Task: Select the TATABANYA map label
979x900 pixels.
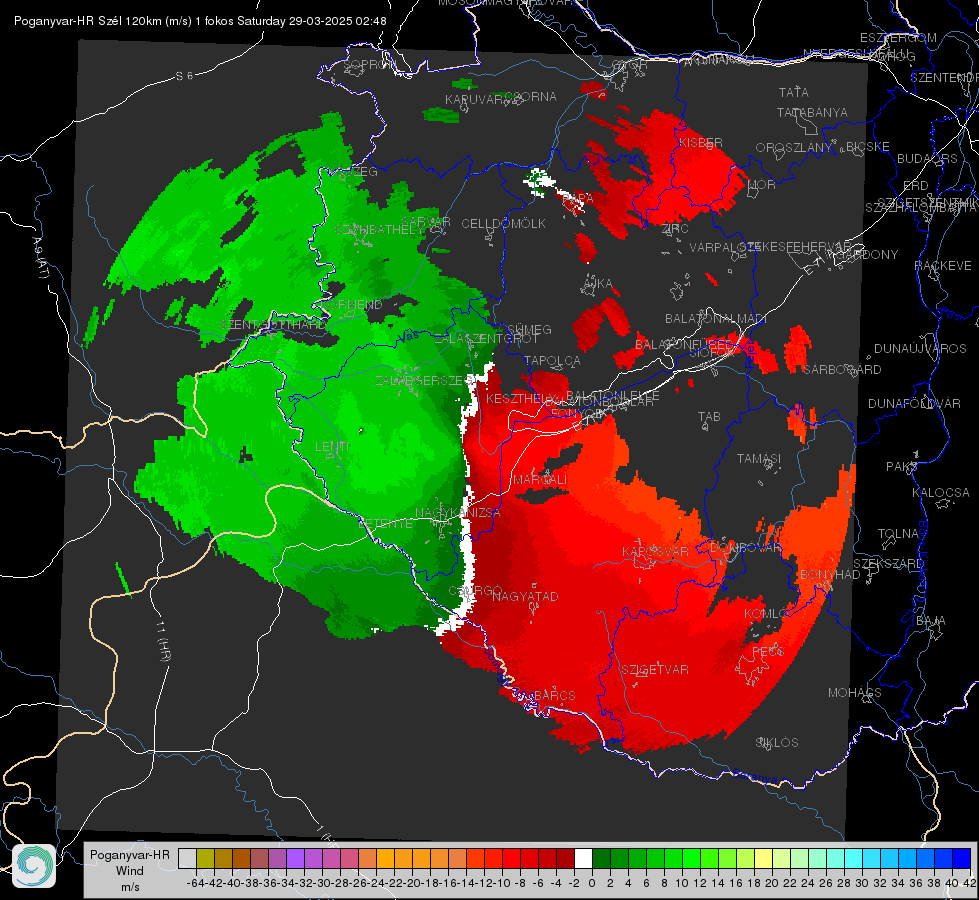Action: (812, 112)
